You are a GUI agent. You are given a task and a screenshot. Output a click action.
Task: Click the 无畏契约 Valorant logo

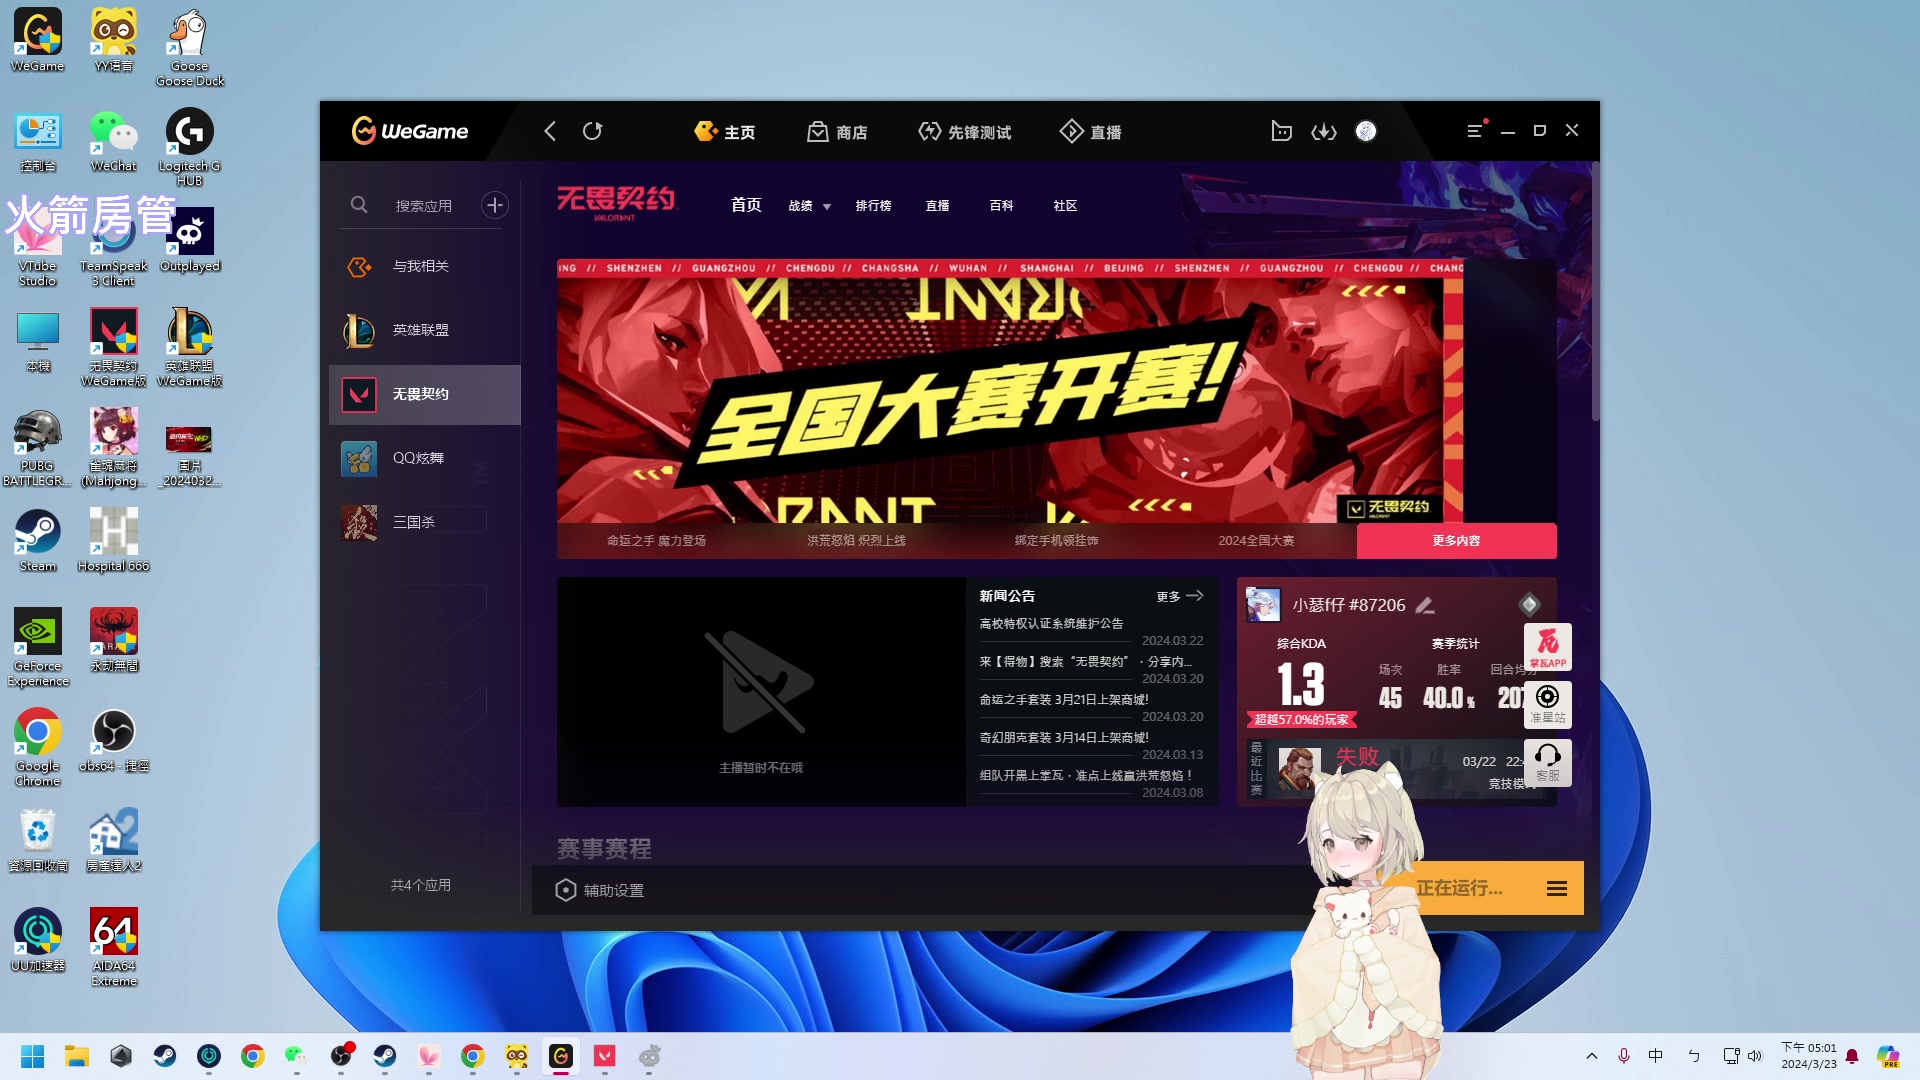pos(616,203)
